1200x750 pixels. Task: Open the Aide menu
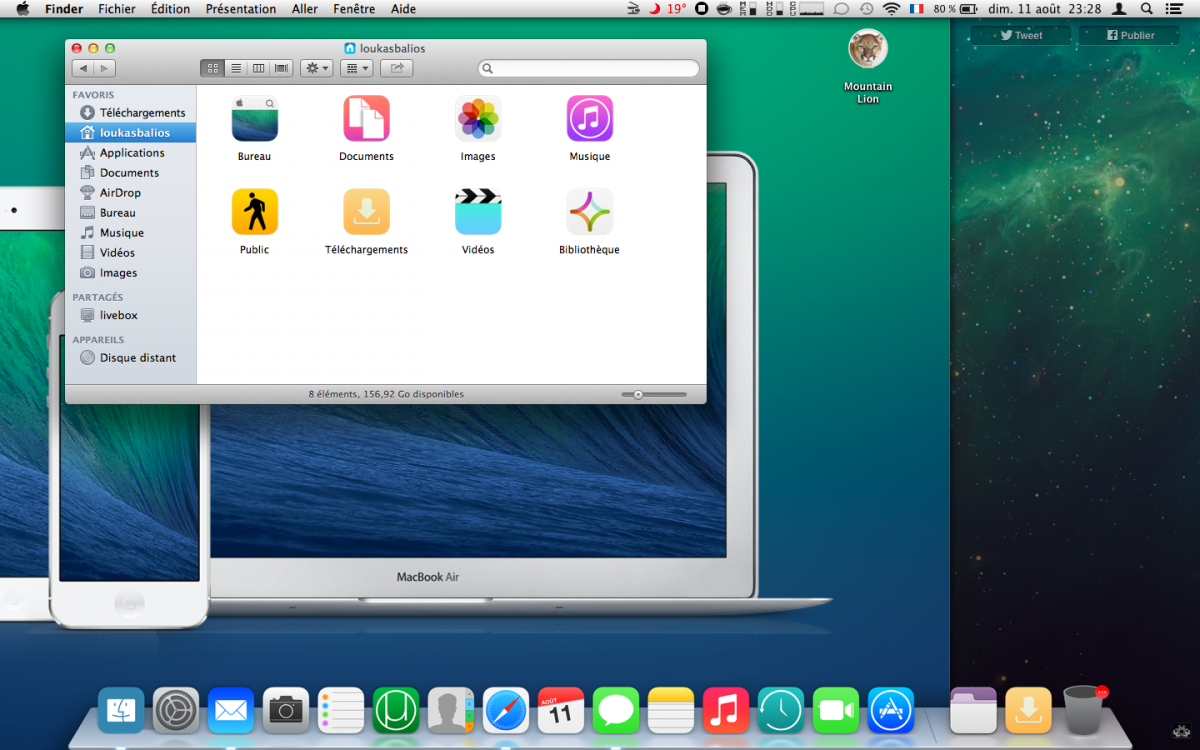point(404,9)
